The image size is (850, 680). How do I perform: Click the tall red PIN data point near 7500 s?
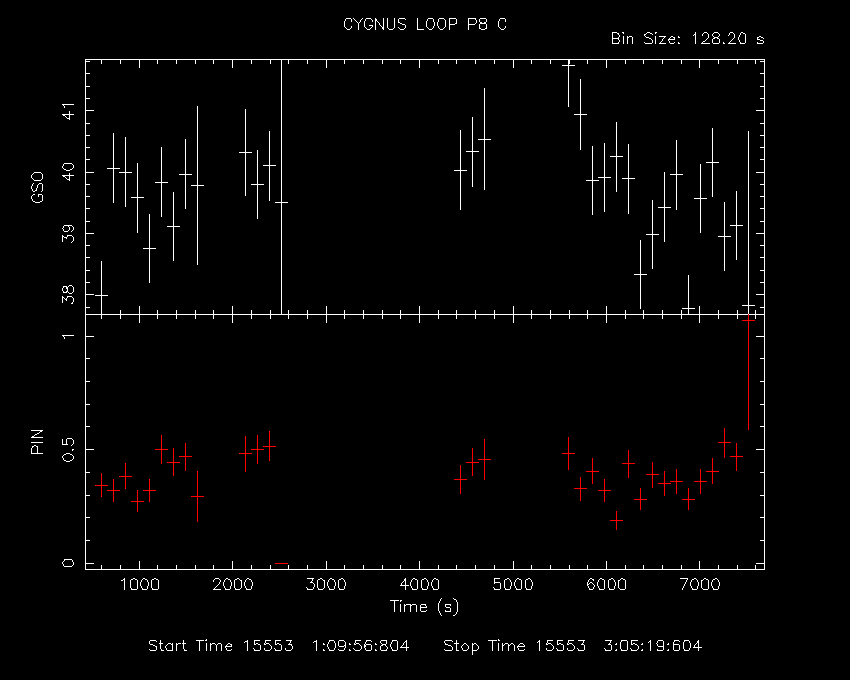pos(749,372)
